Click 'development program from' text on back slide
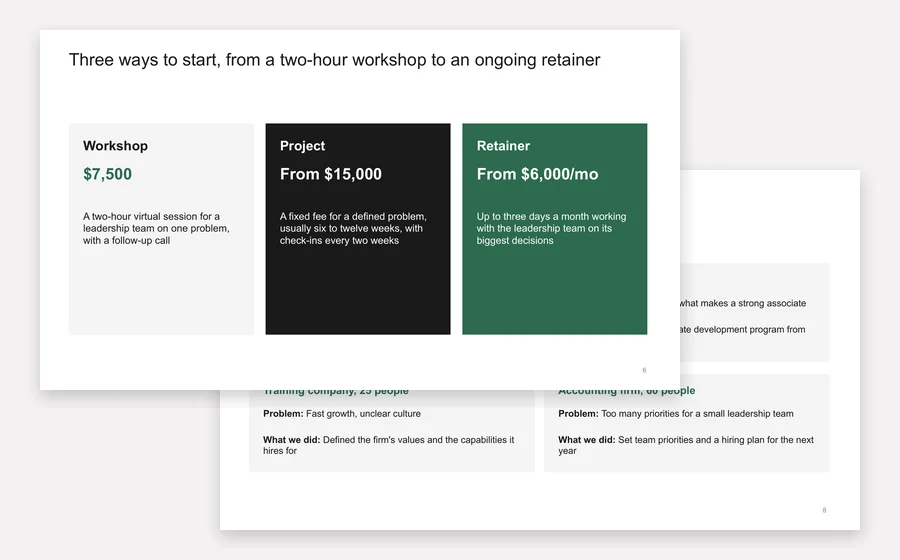Viewport: 900px width, 560px height. 743,329
